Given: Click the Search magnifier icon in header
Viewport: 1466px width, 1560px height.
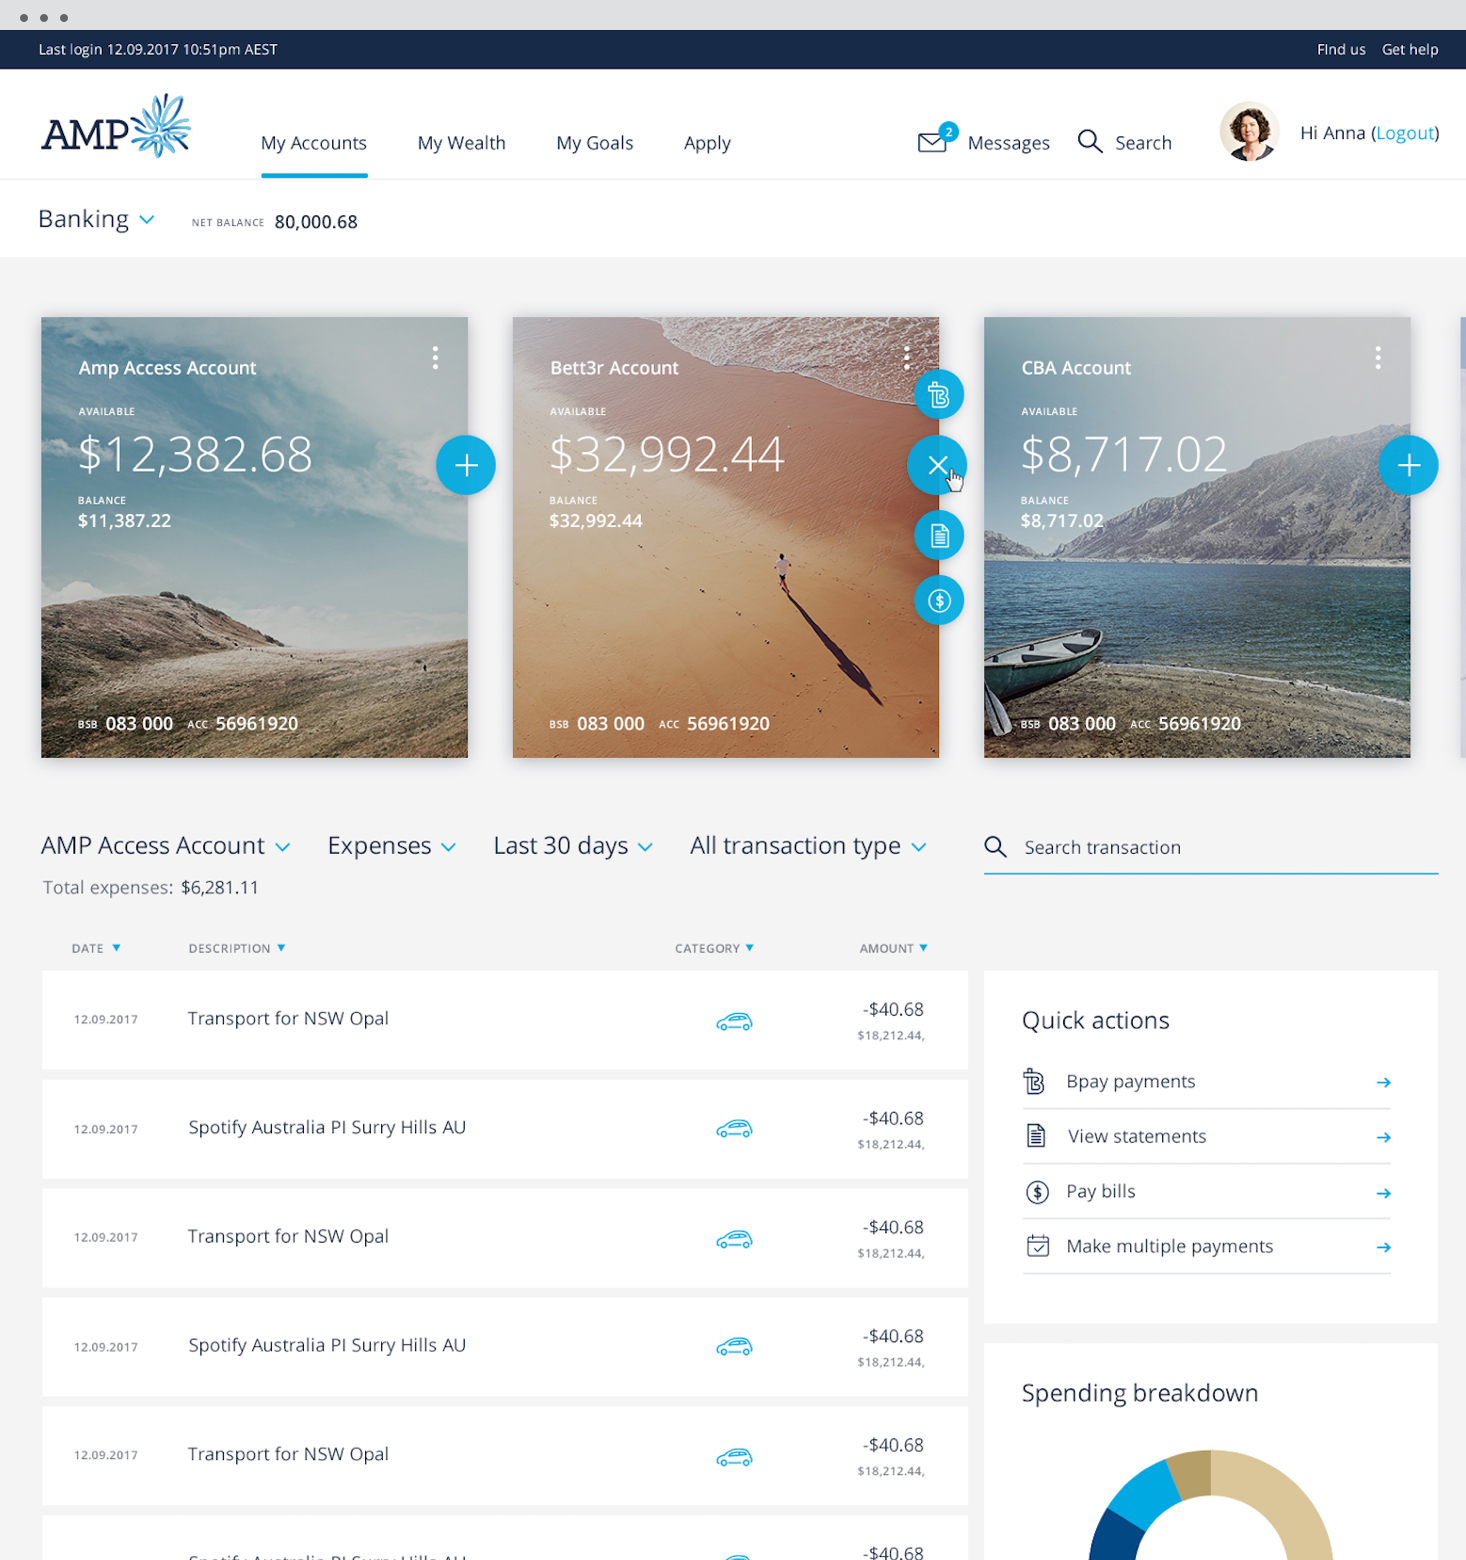Looking at the screenshot, I should (x=1090, y=142).
